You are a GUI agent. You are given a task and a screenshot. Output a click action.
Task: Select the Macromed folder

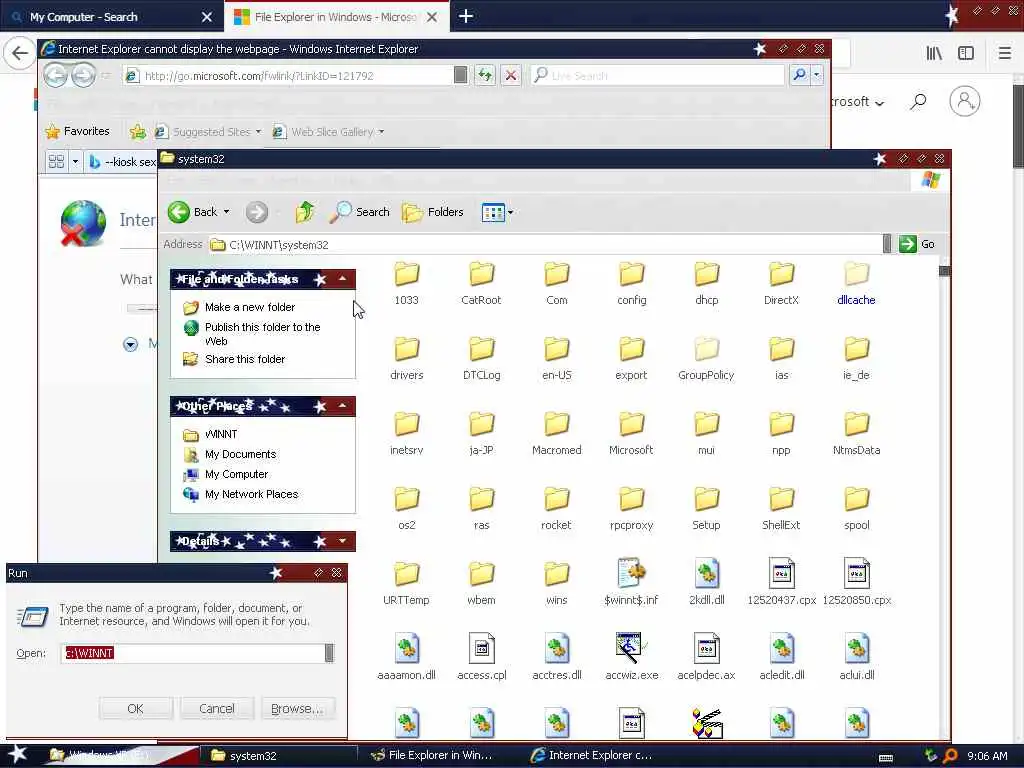click(x=556, y=434)
